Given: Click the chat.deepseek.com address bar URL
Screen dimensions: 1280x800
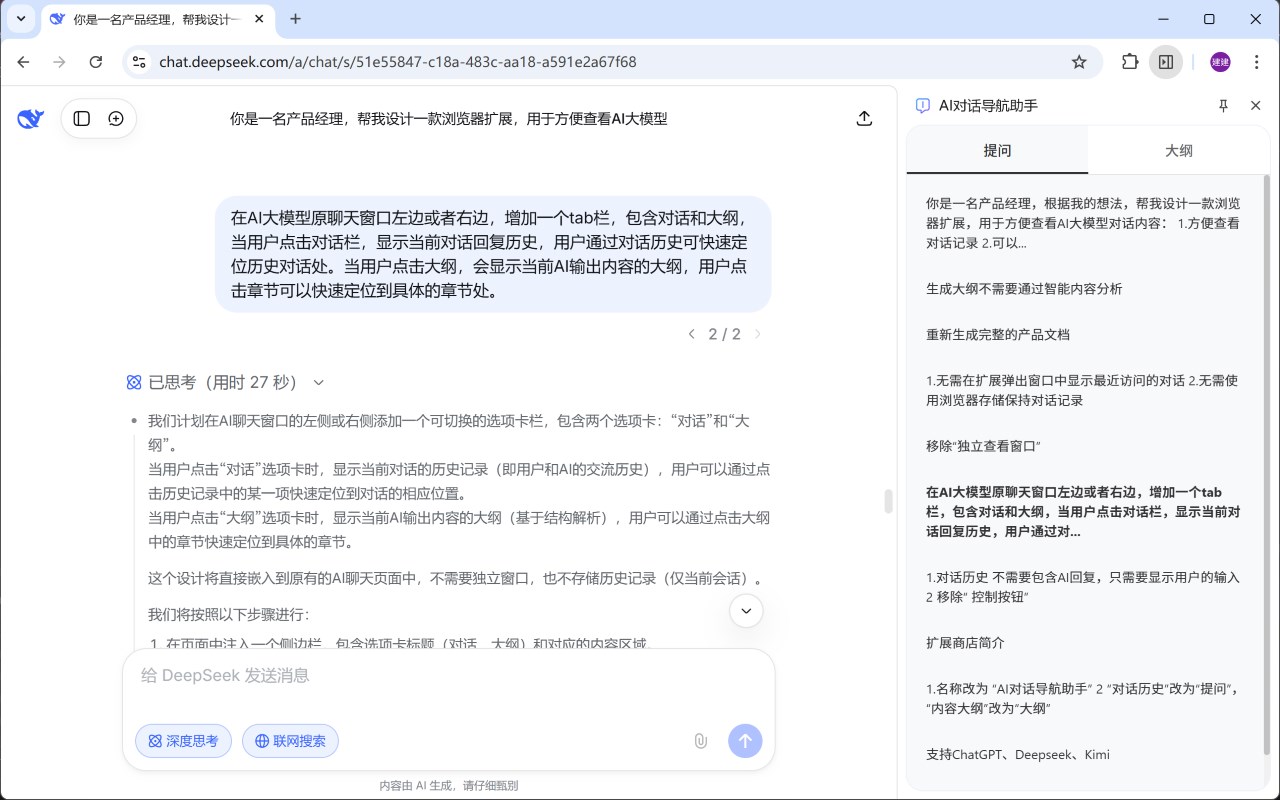Looking at the screenshot, I should 397,62.
